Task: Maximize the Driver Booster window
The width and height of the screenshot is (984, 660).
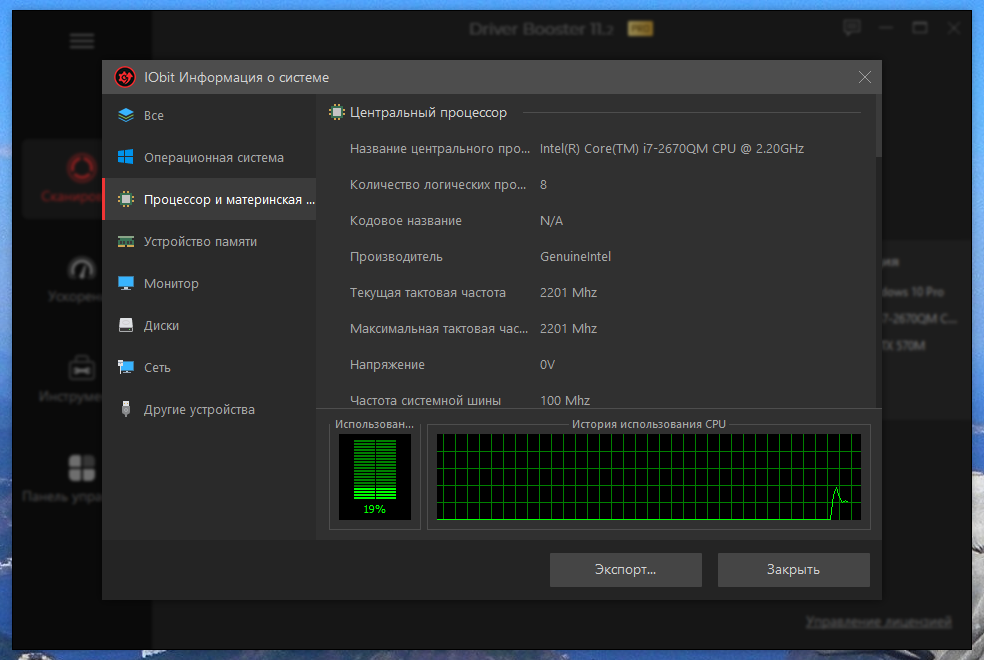Action: point(920,28)
